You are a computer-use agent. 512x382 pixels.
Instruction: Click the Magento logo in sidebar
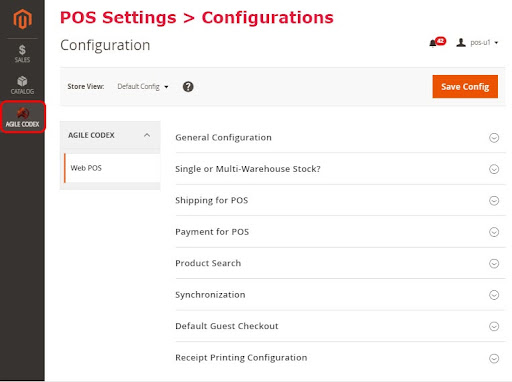click(x=22, y=19)
